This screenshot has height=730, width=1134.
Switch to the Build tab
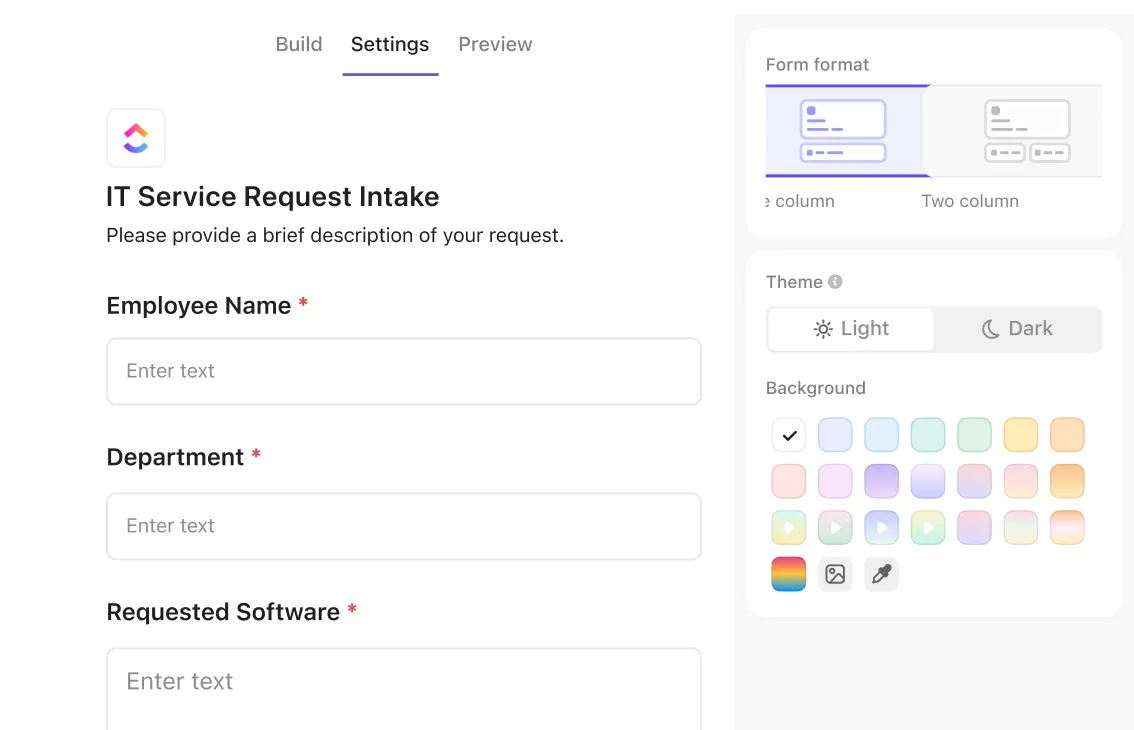299,44
